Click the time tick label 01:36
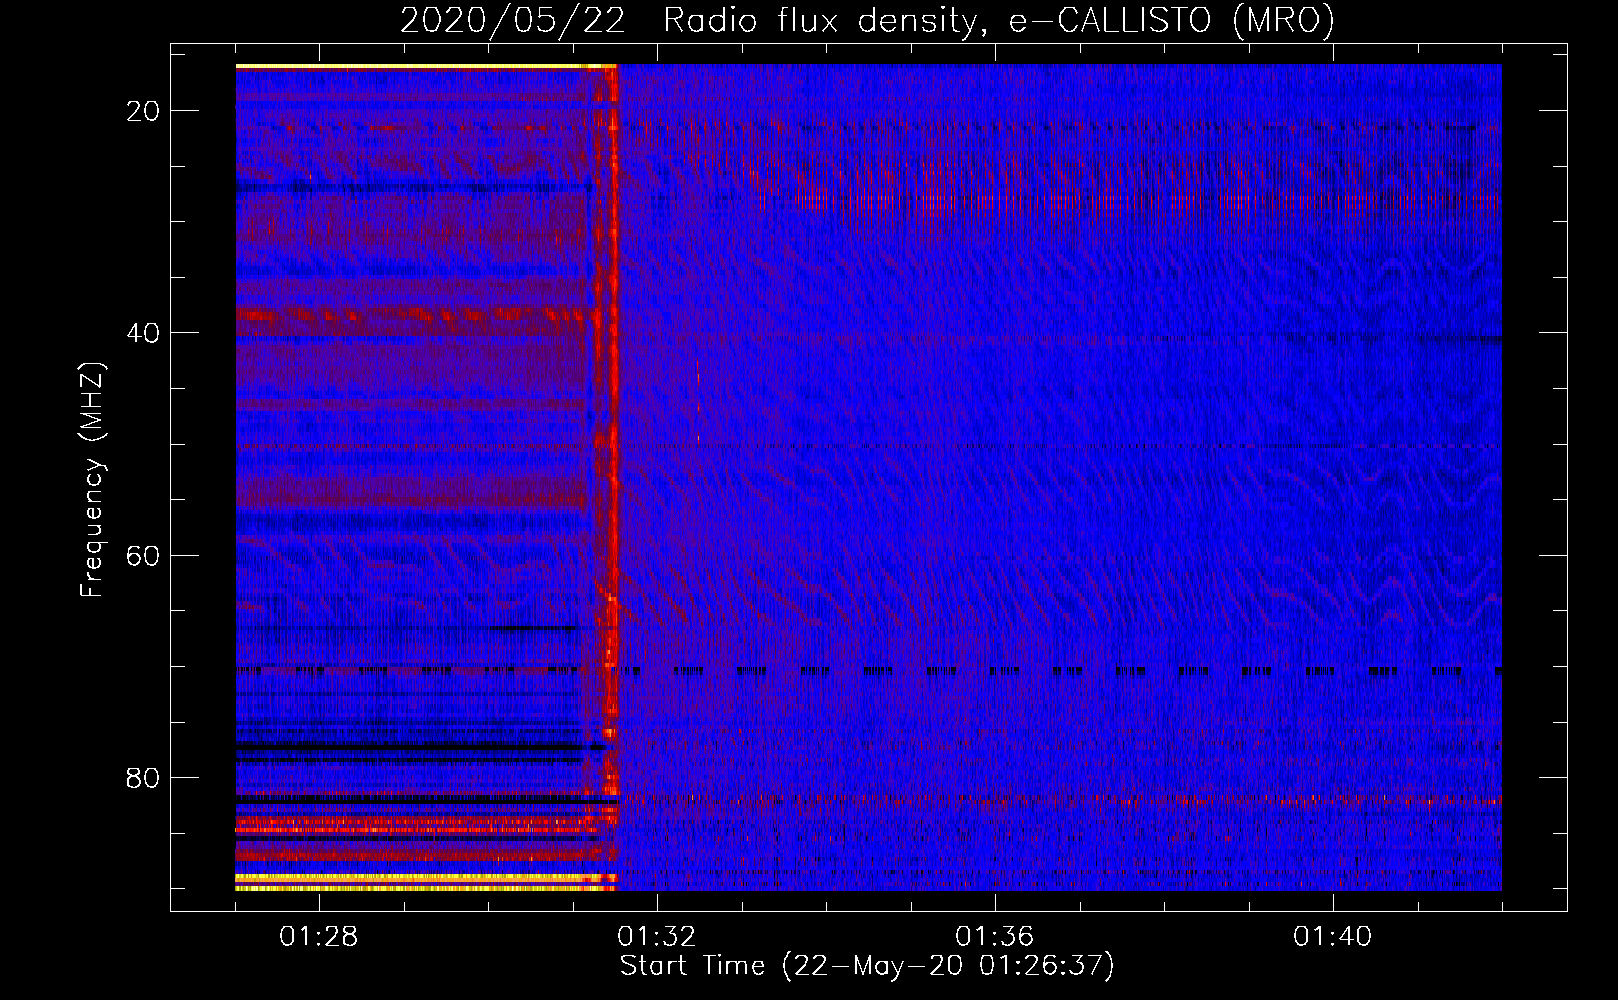 995,937
